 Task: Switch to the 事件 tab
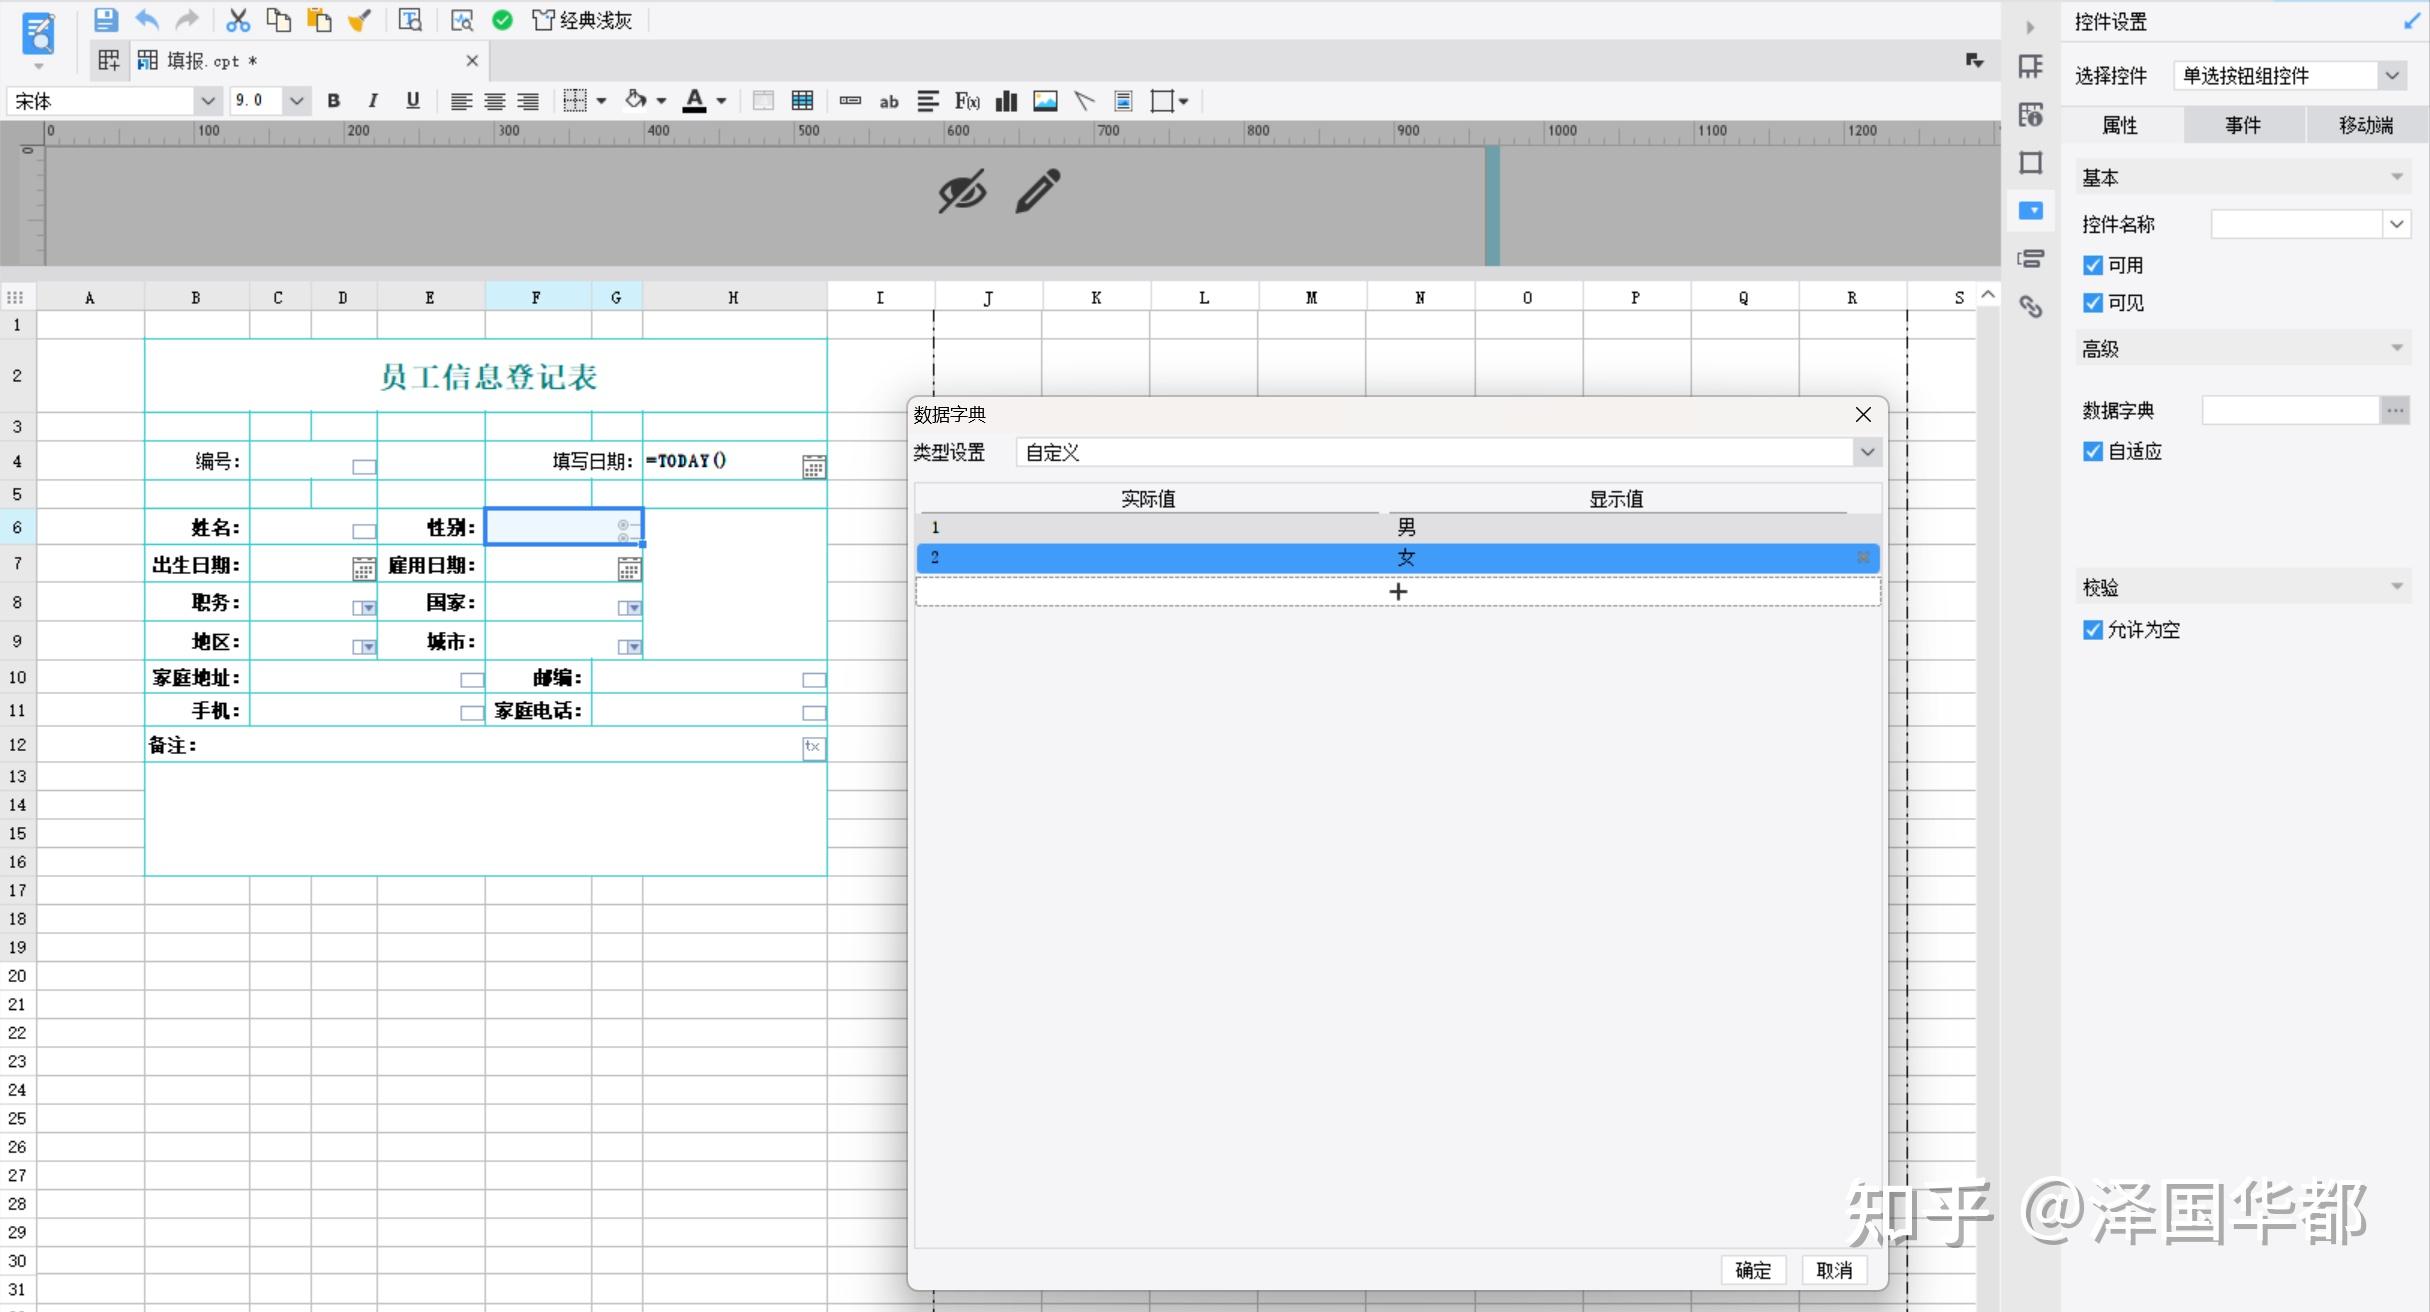pos(2243,125)
